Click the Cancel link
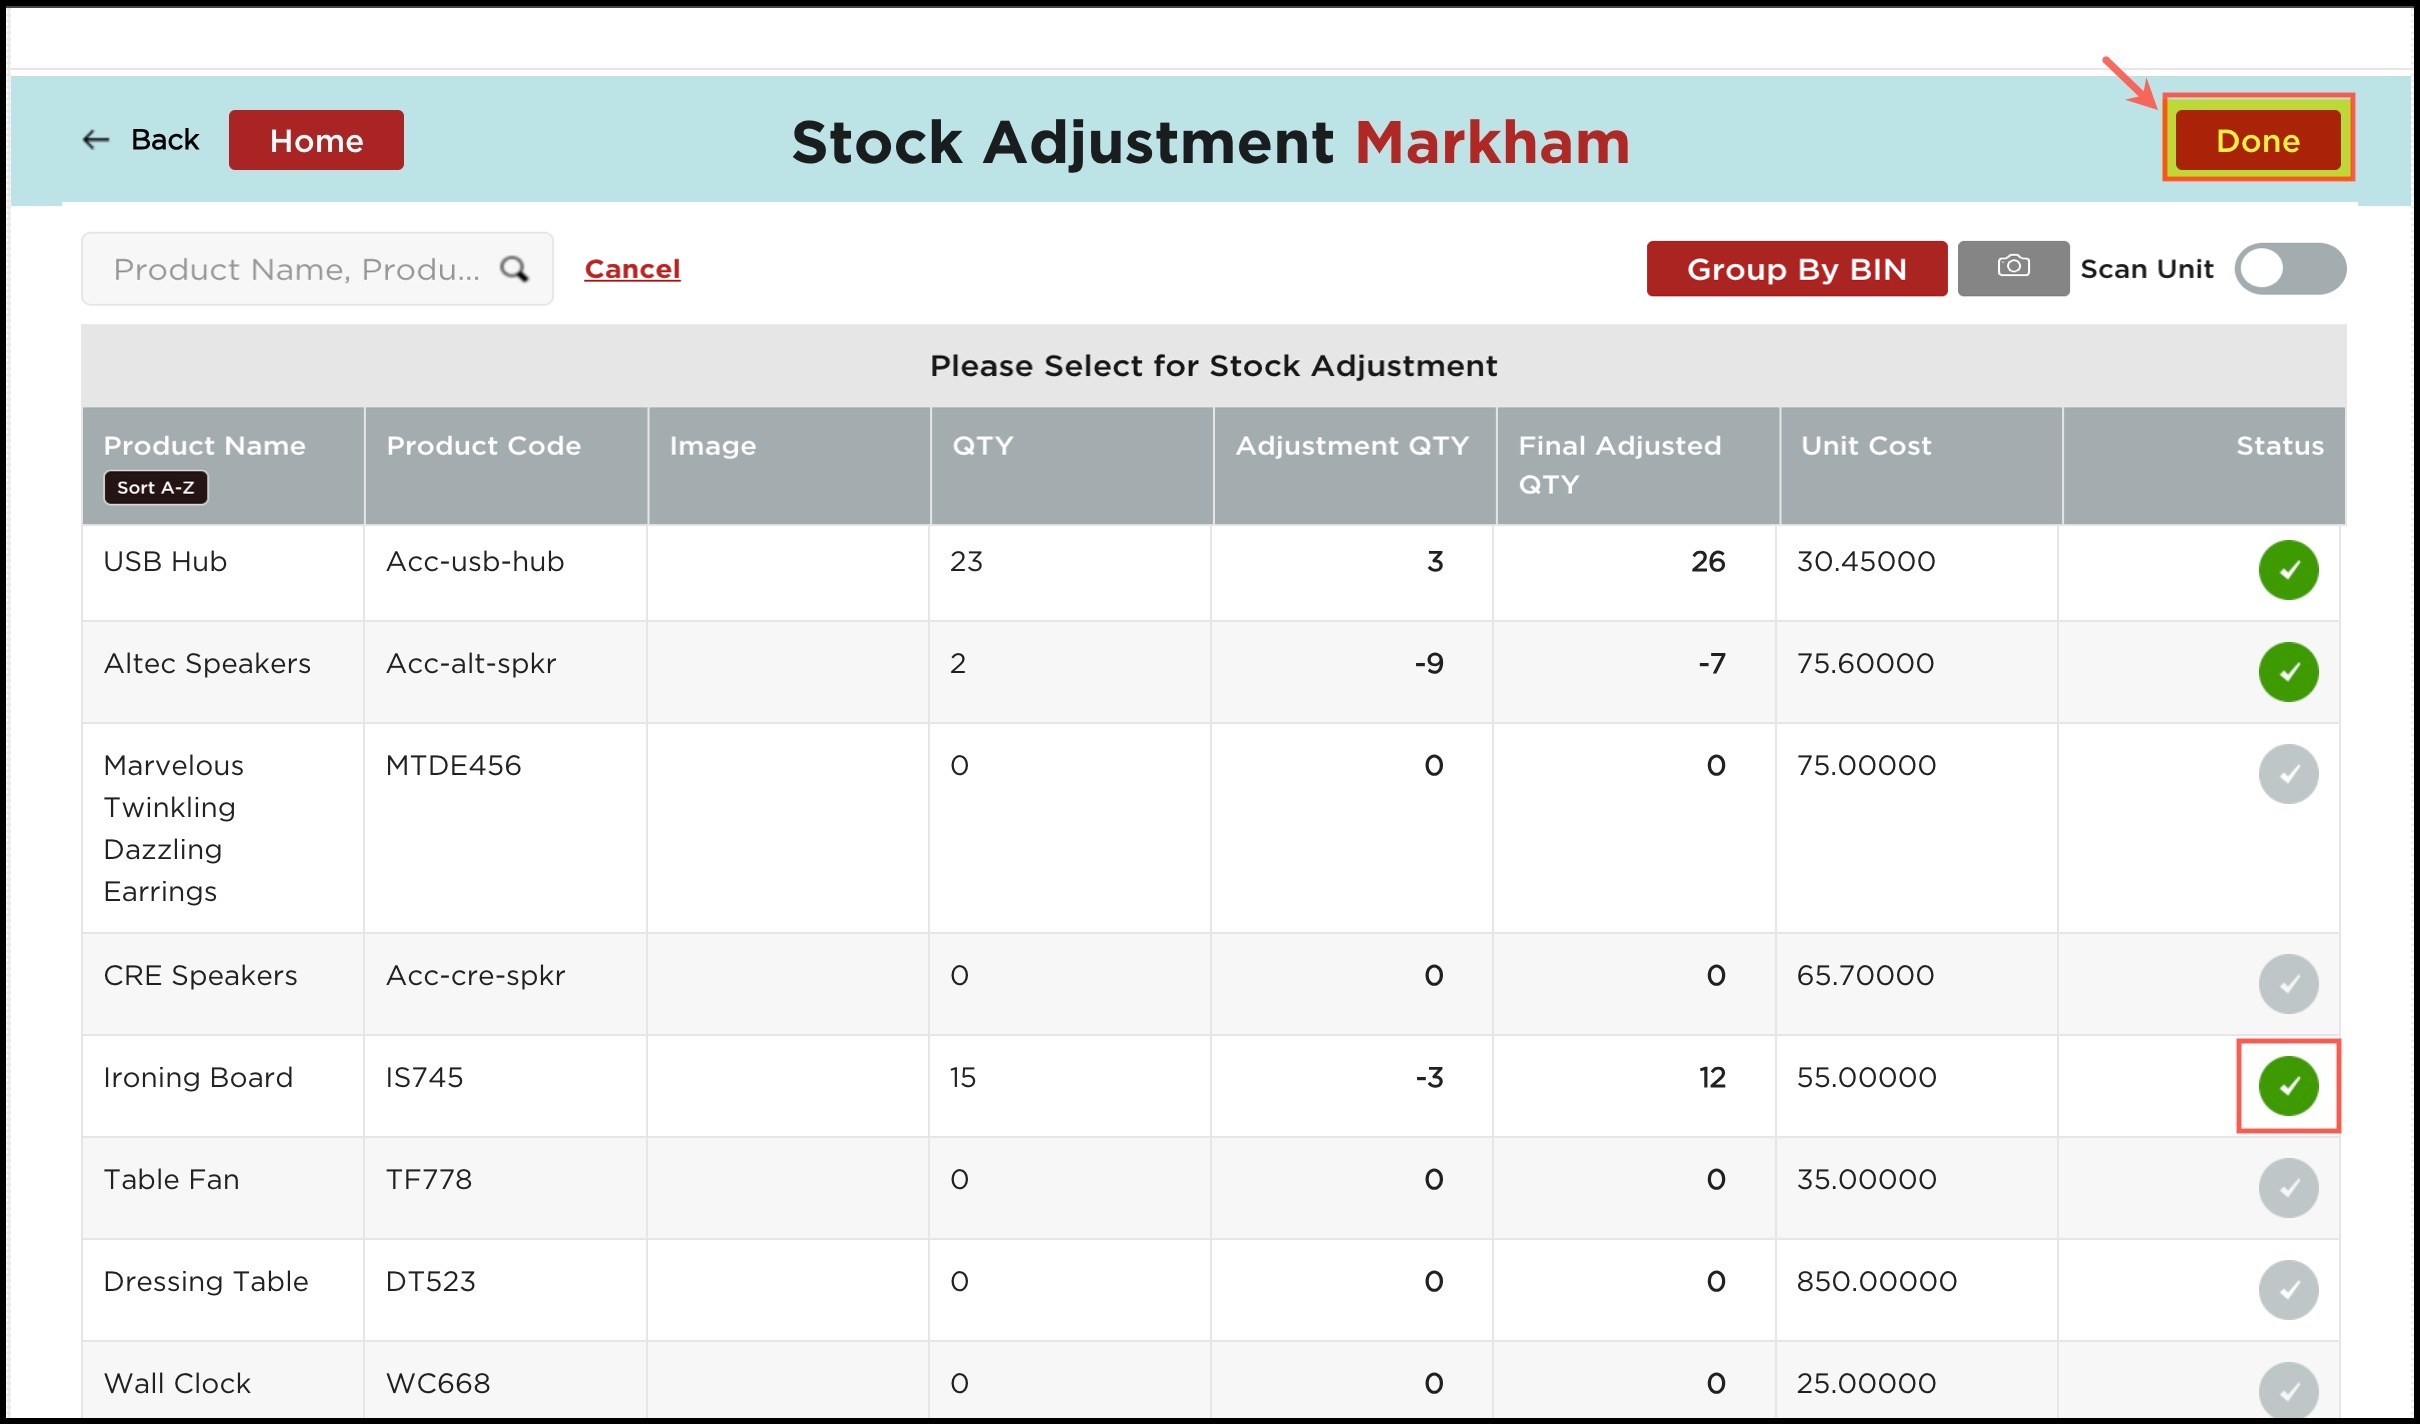Image resolution: width=2420 pixels, height=1424 pixels. coord(632,269)
